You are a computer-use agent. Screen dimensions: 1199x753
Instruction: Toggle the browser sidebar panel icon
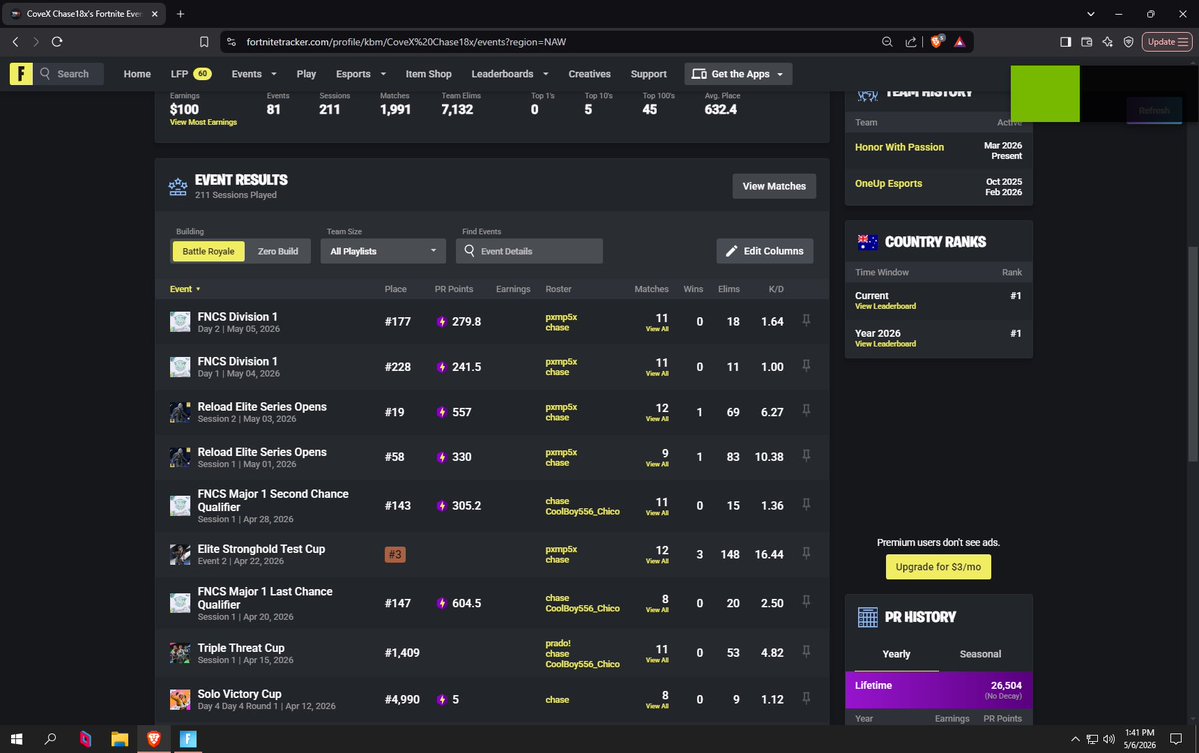(1065, 42)
